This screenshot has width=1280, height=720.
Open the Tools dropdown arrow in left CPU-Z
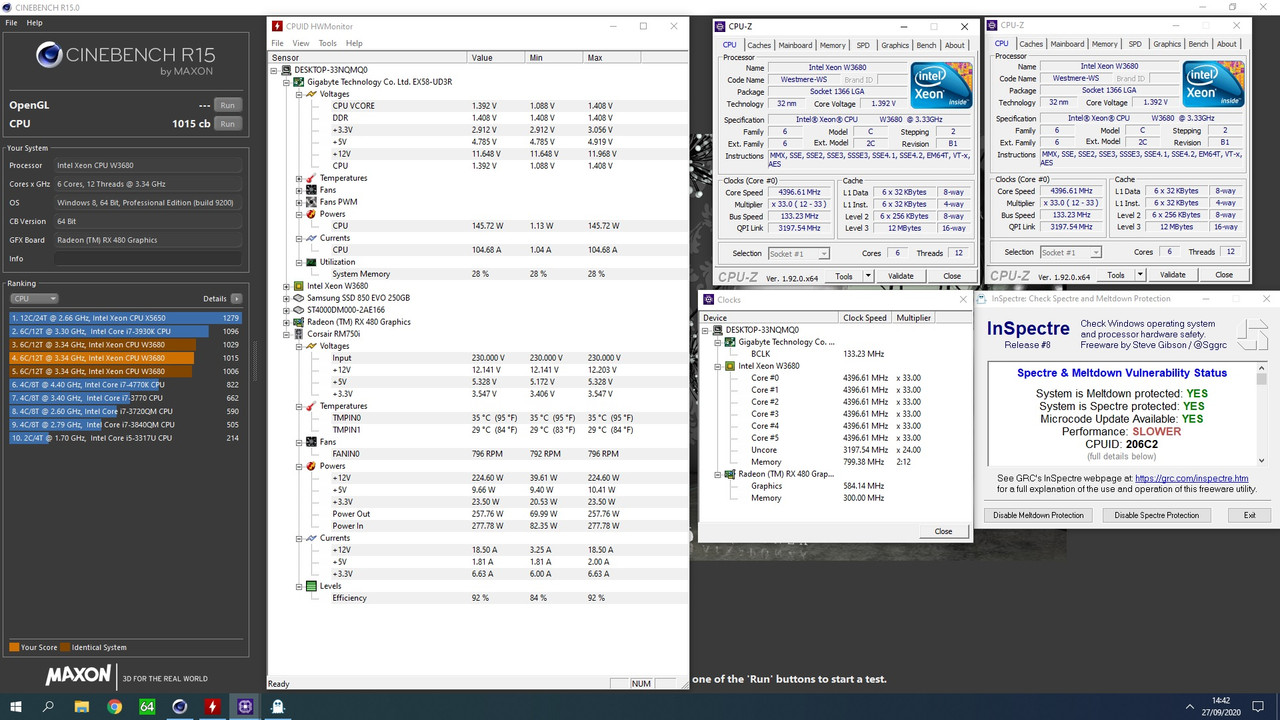(868, 276)
